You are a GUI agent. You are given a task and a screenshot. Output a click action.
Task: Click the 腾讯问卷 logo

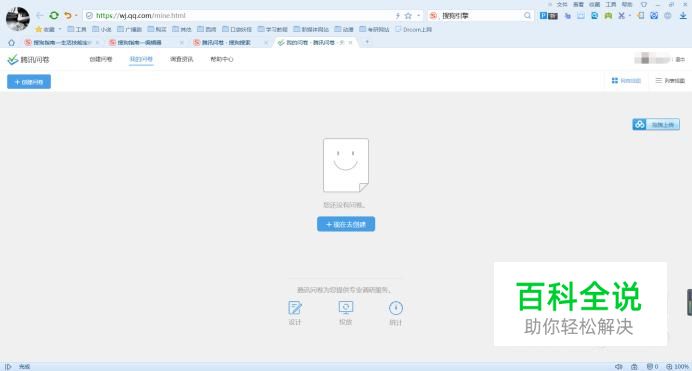pyautogui.click(x=28, y=59)
